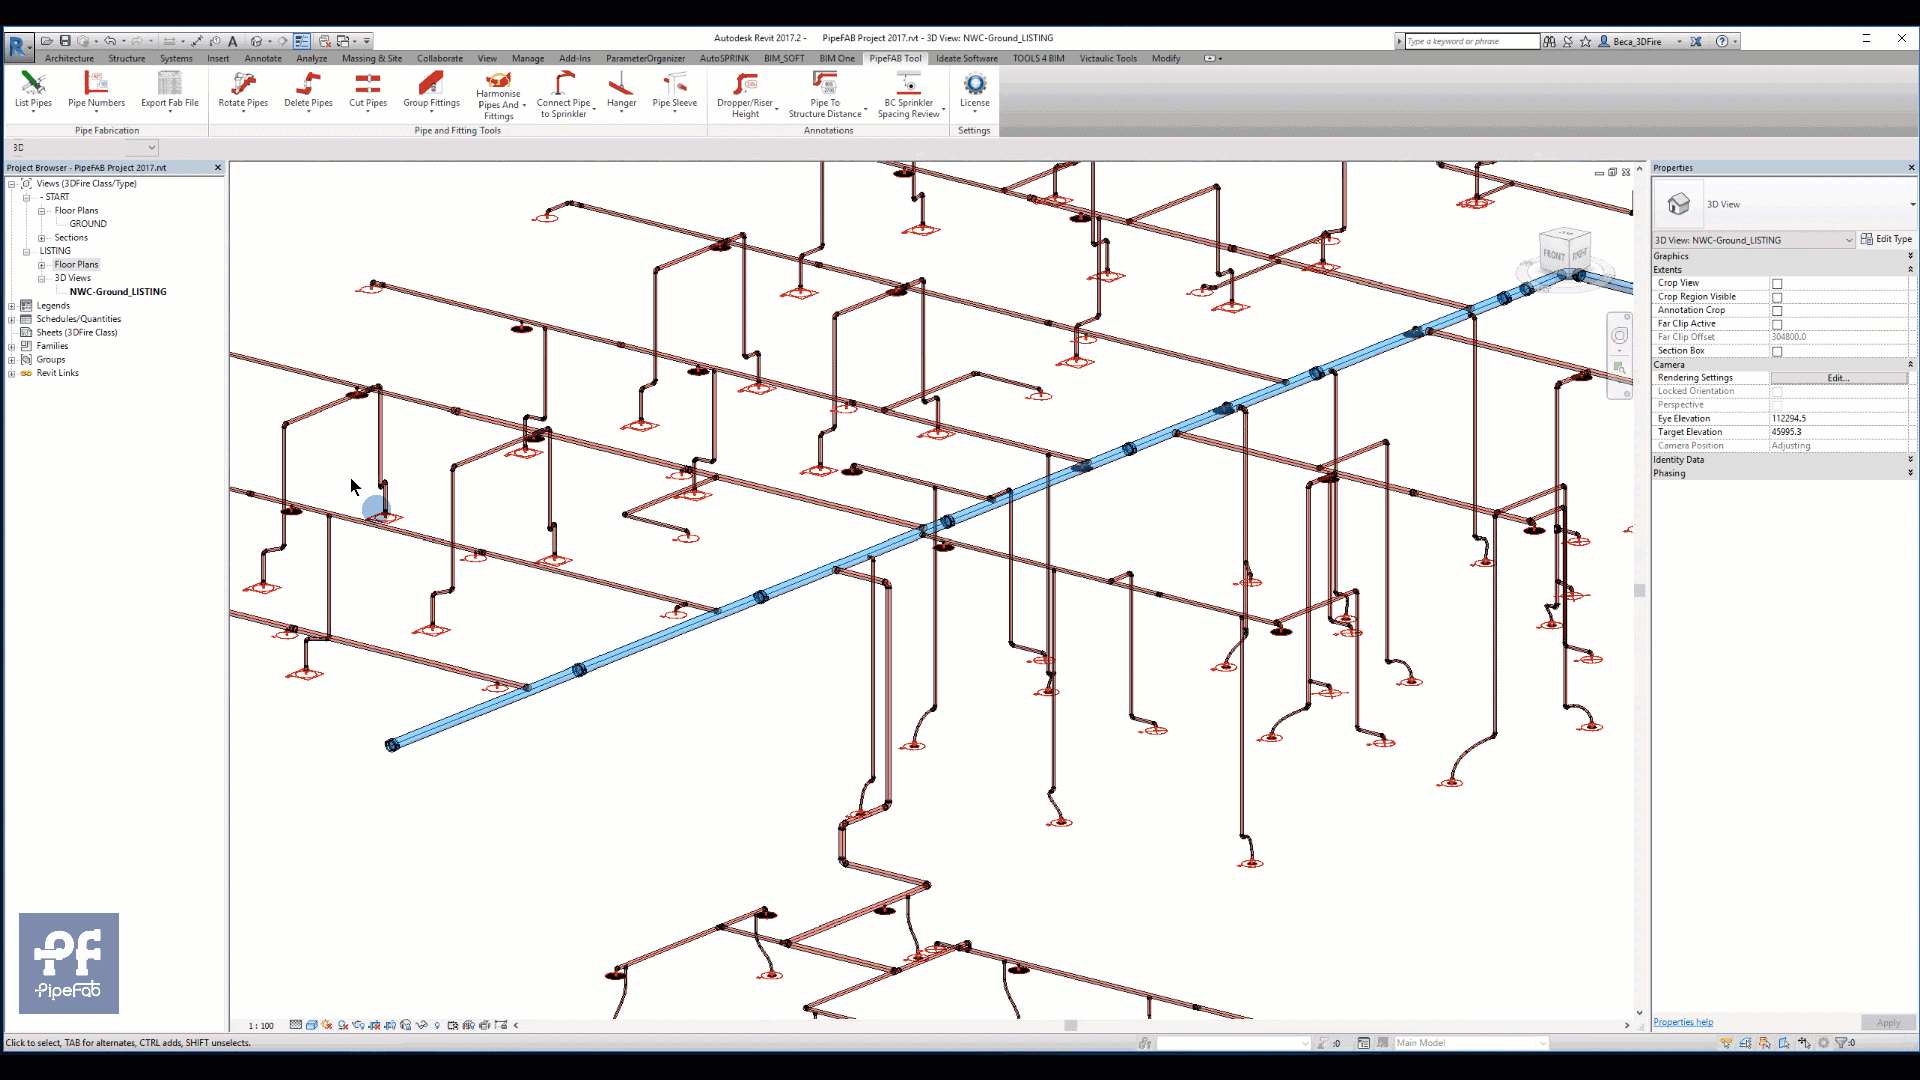The height and width of the screenshot is (1080, 1920).
Task: Open Rendering Settings via the Edit button
Action: click(1837, 377)
